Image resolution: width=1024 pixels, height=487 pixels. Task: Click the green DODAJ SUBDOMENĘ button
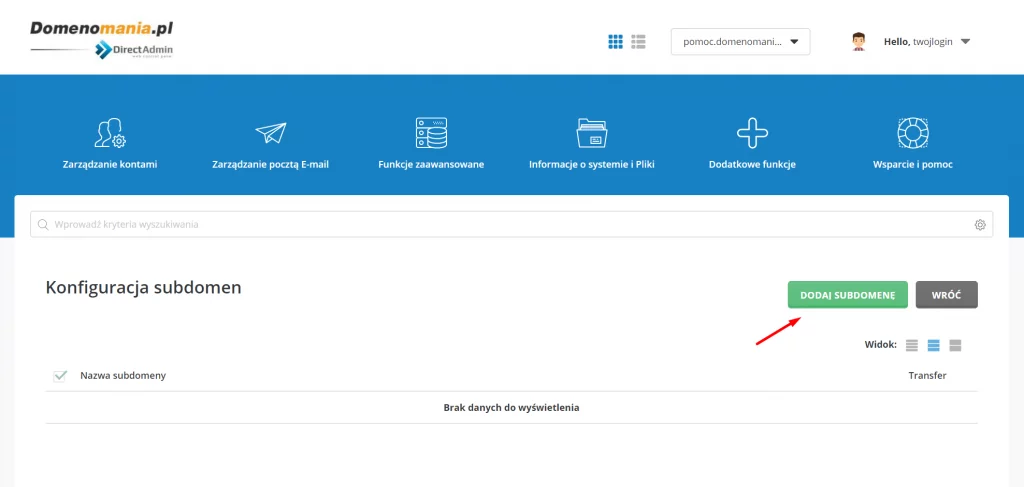coord(847,295)
